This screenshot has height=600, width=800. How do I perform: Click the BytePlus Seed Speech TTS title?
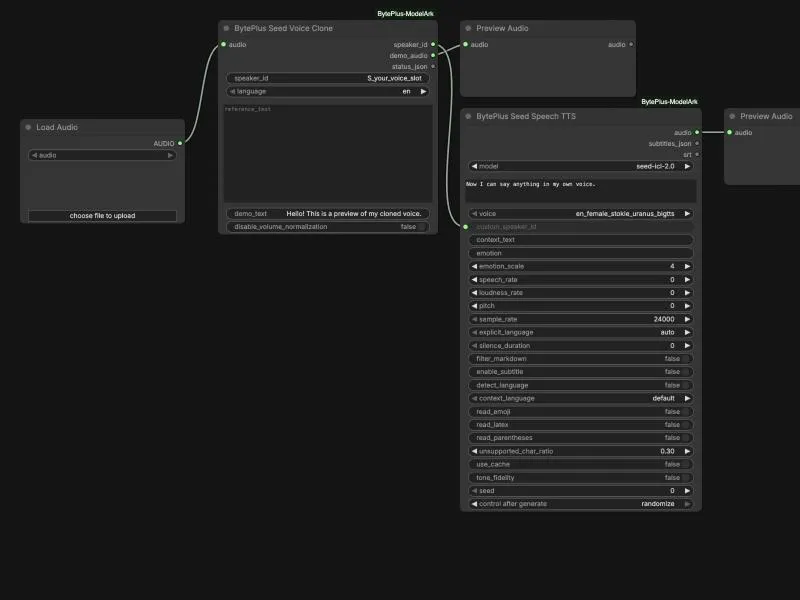[526, 116]
